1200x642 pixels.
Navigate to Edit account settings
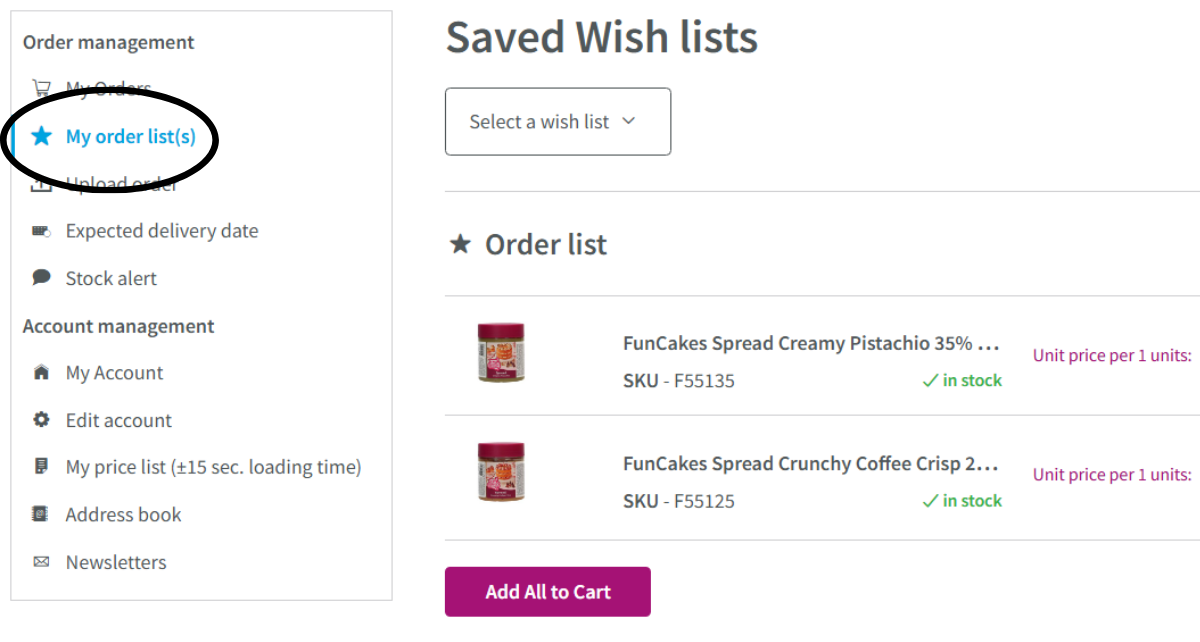point(119,421)
